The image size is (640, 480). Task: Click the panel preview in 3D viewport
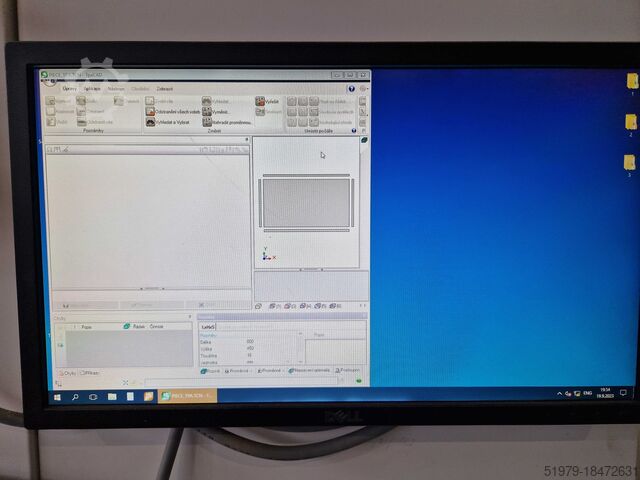[x=305, y=202]
